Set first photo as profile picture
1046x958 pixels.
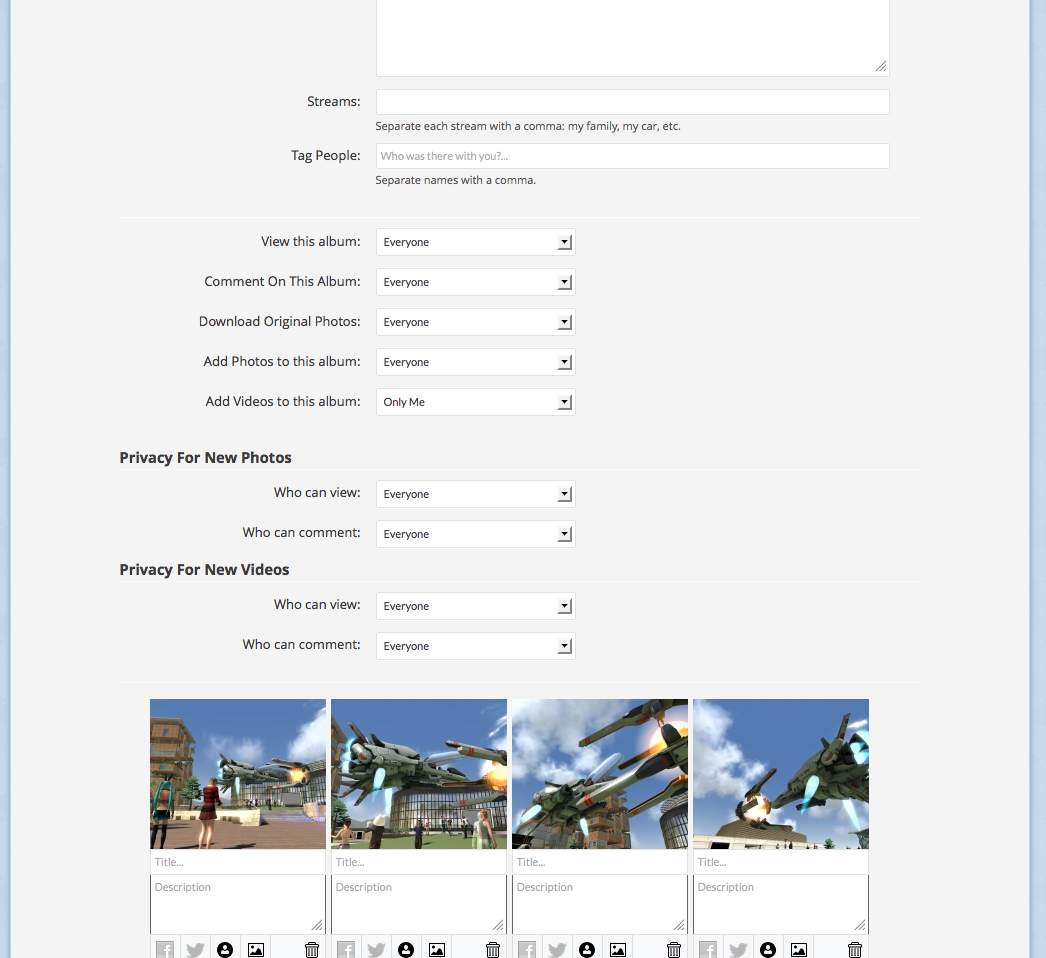225,949
